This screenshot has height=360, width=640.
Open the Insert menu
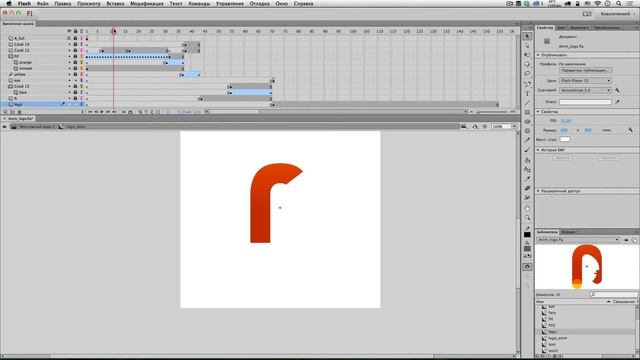pos(115,3)
